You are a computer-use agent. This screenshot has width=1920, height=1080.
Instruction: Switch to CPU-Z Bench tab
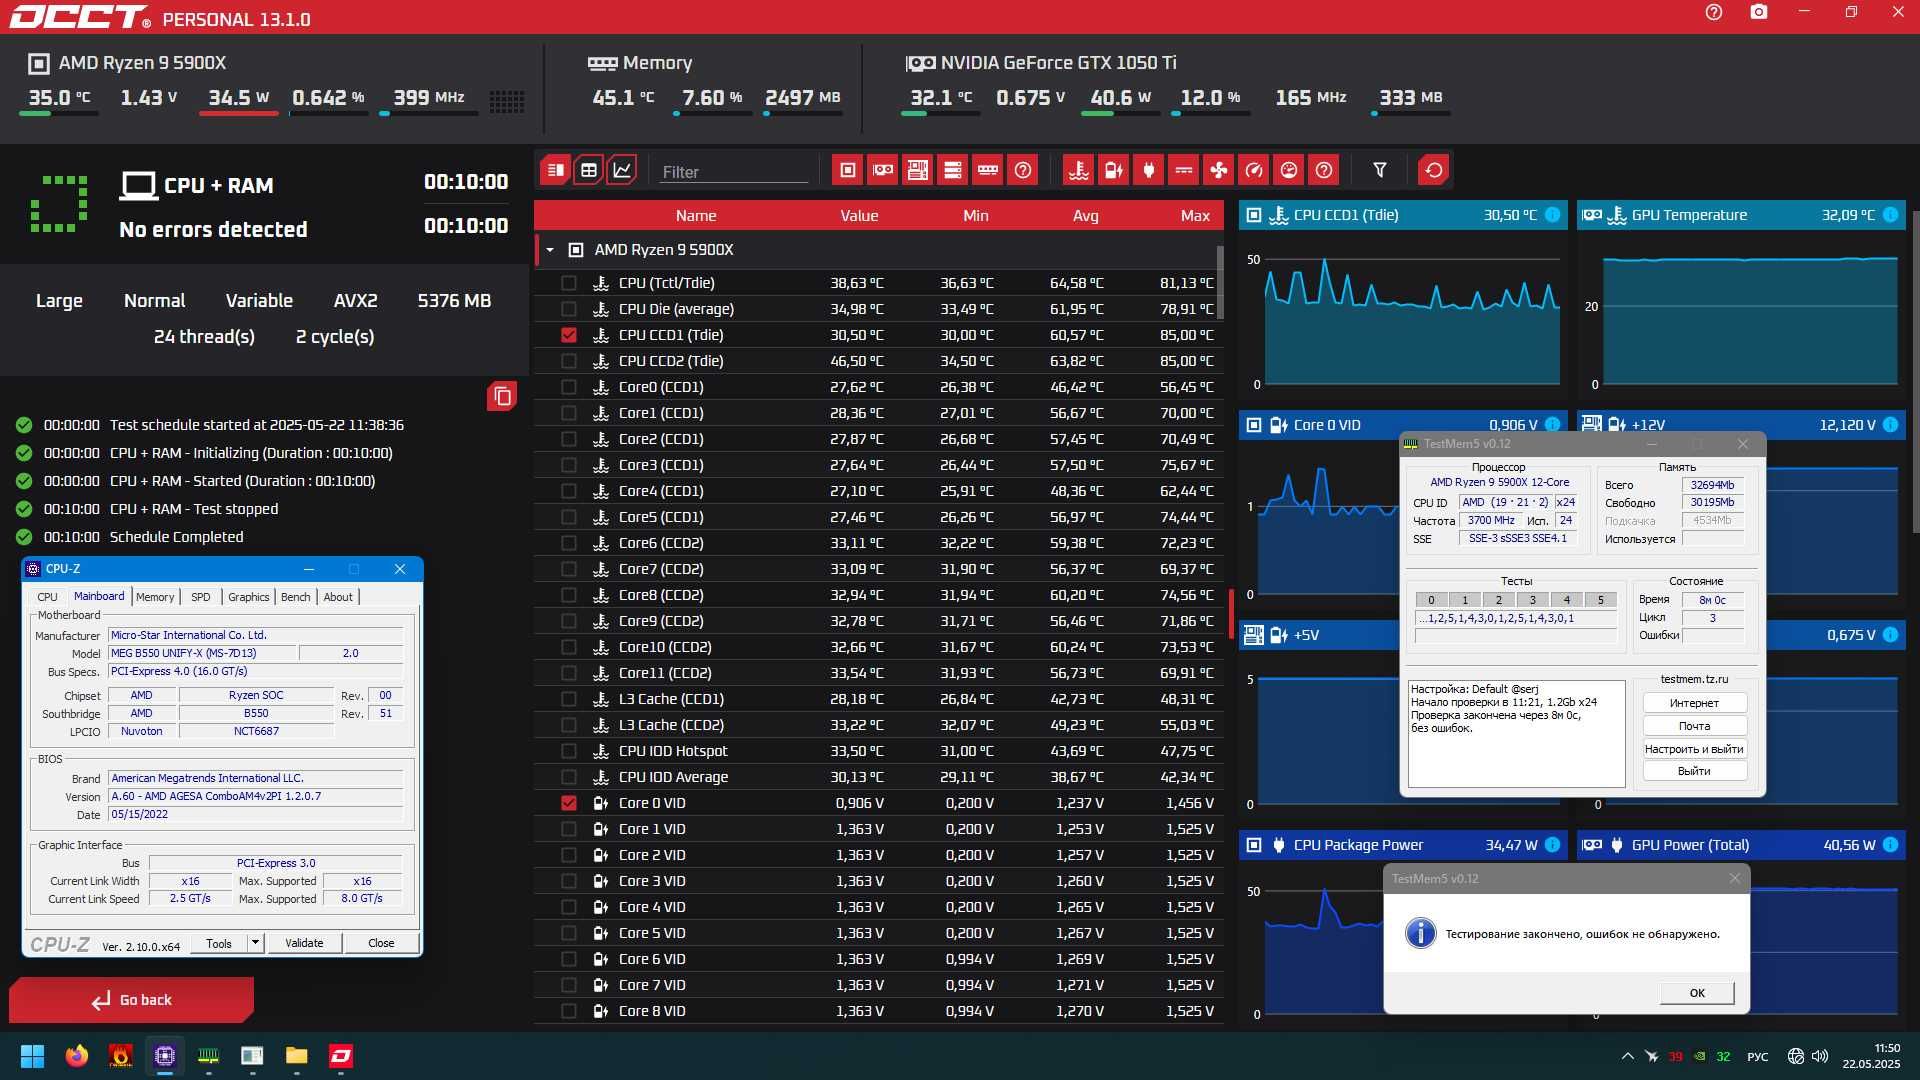point(295,597)
